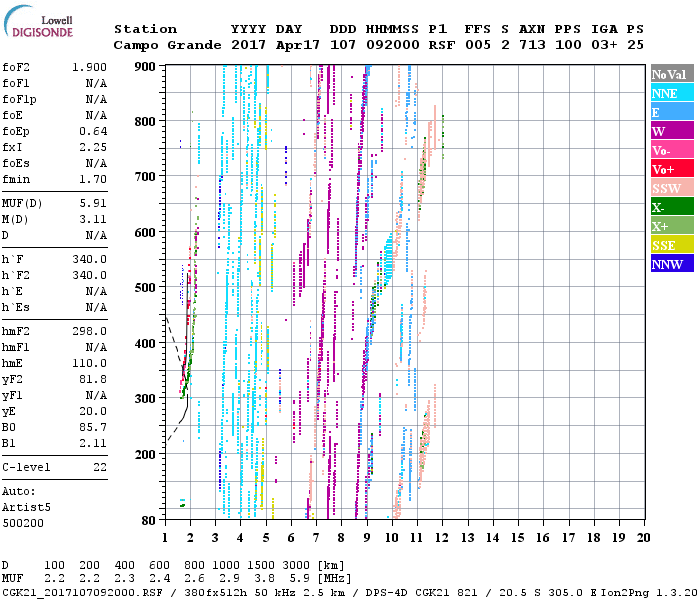Screen dimensions: 700x600
Task: Click the B0 value 85.7
Action: click(93, 427)
